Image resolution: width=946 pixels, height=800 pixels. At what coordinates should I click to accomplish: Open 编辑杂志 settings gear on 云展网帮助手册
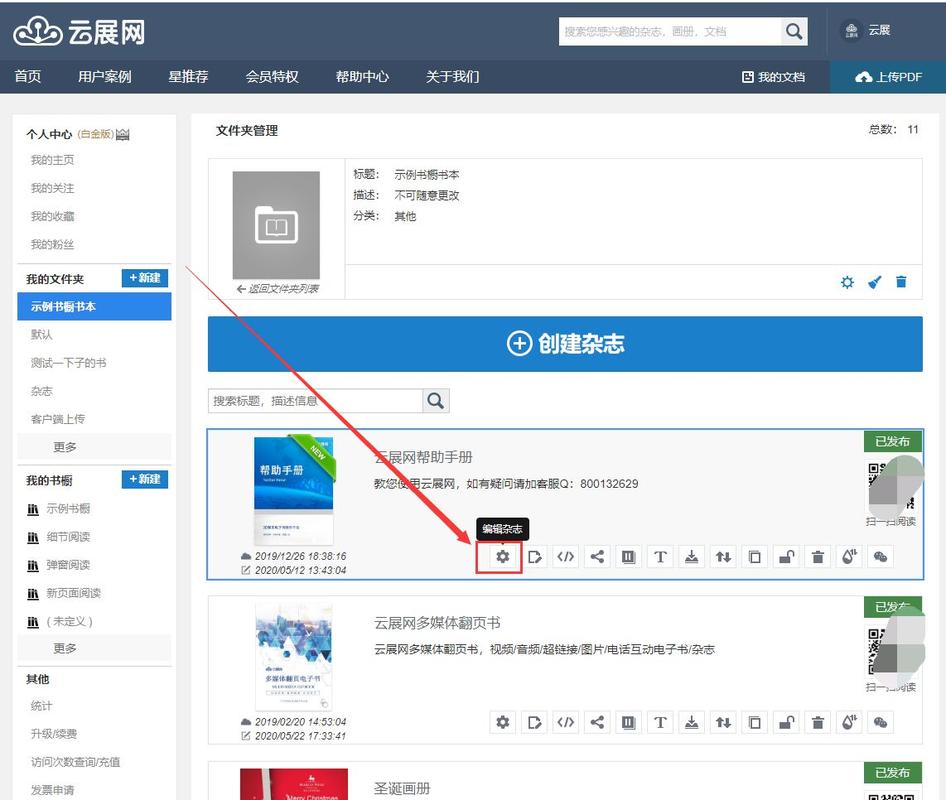[x=502, y=556]
